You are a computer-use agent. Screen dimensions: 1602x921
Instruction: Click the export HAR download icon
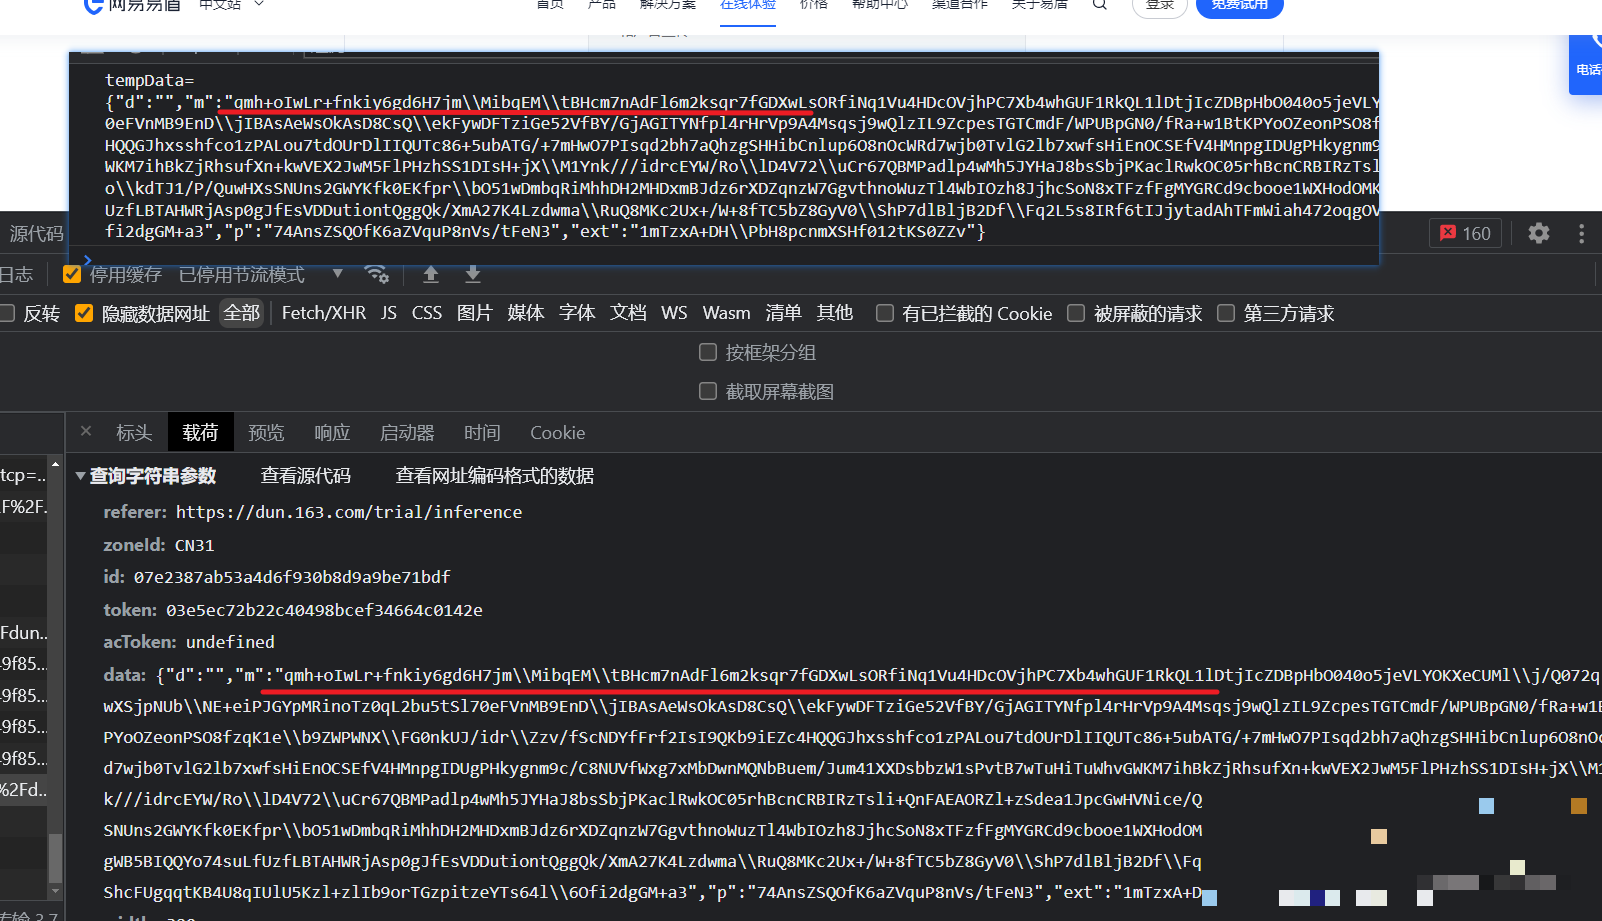(x=473, y=274)
